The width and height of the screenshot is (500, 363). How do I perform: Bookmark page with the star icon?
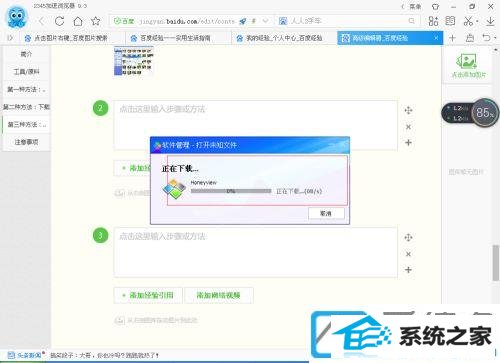pyautogui.click(x=96, y=21)
